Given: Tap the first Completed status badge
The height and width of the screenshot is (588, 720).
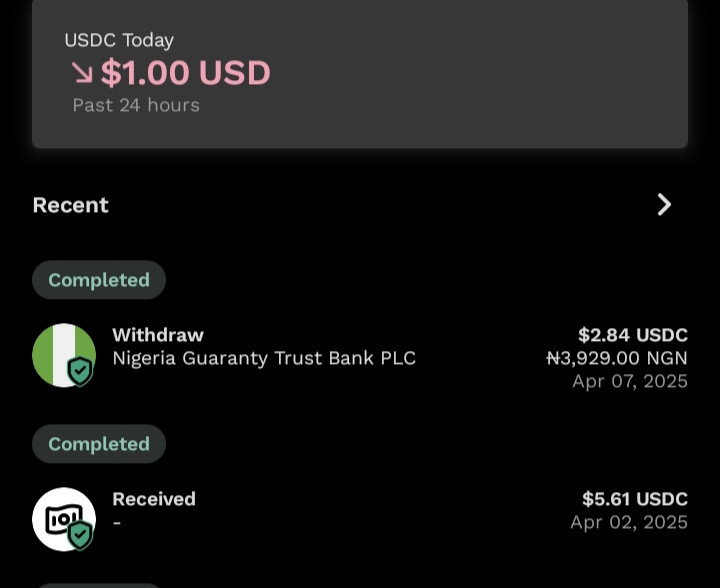Looking at the screenshot, I should tap(99, 280).
